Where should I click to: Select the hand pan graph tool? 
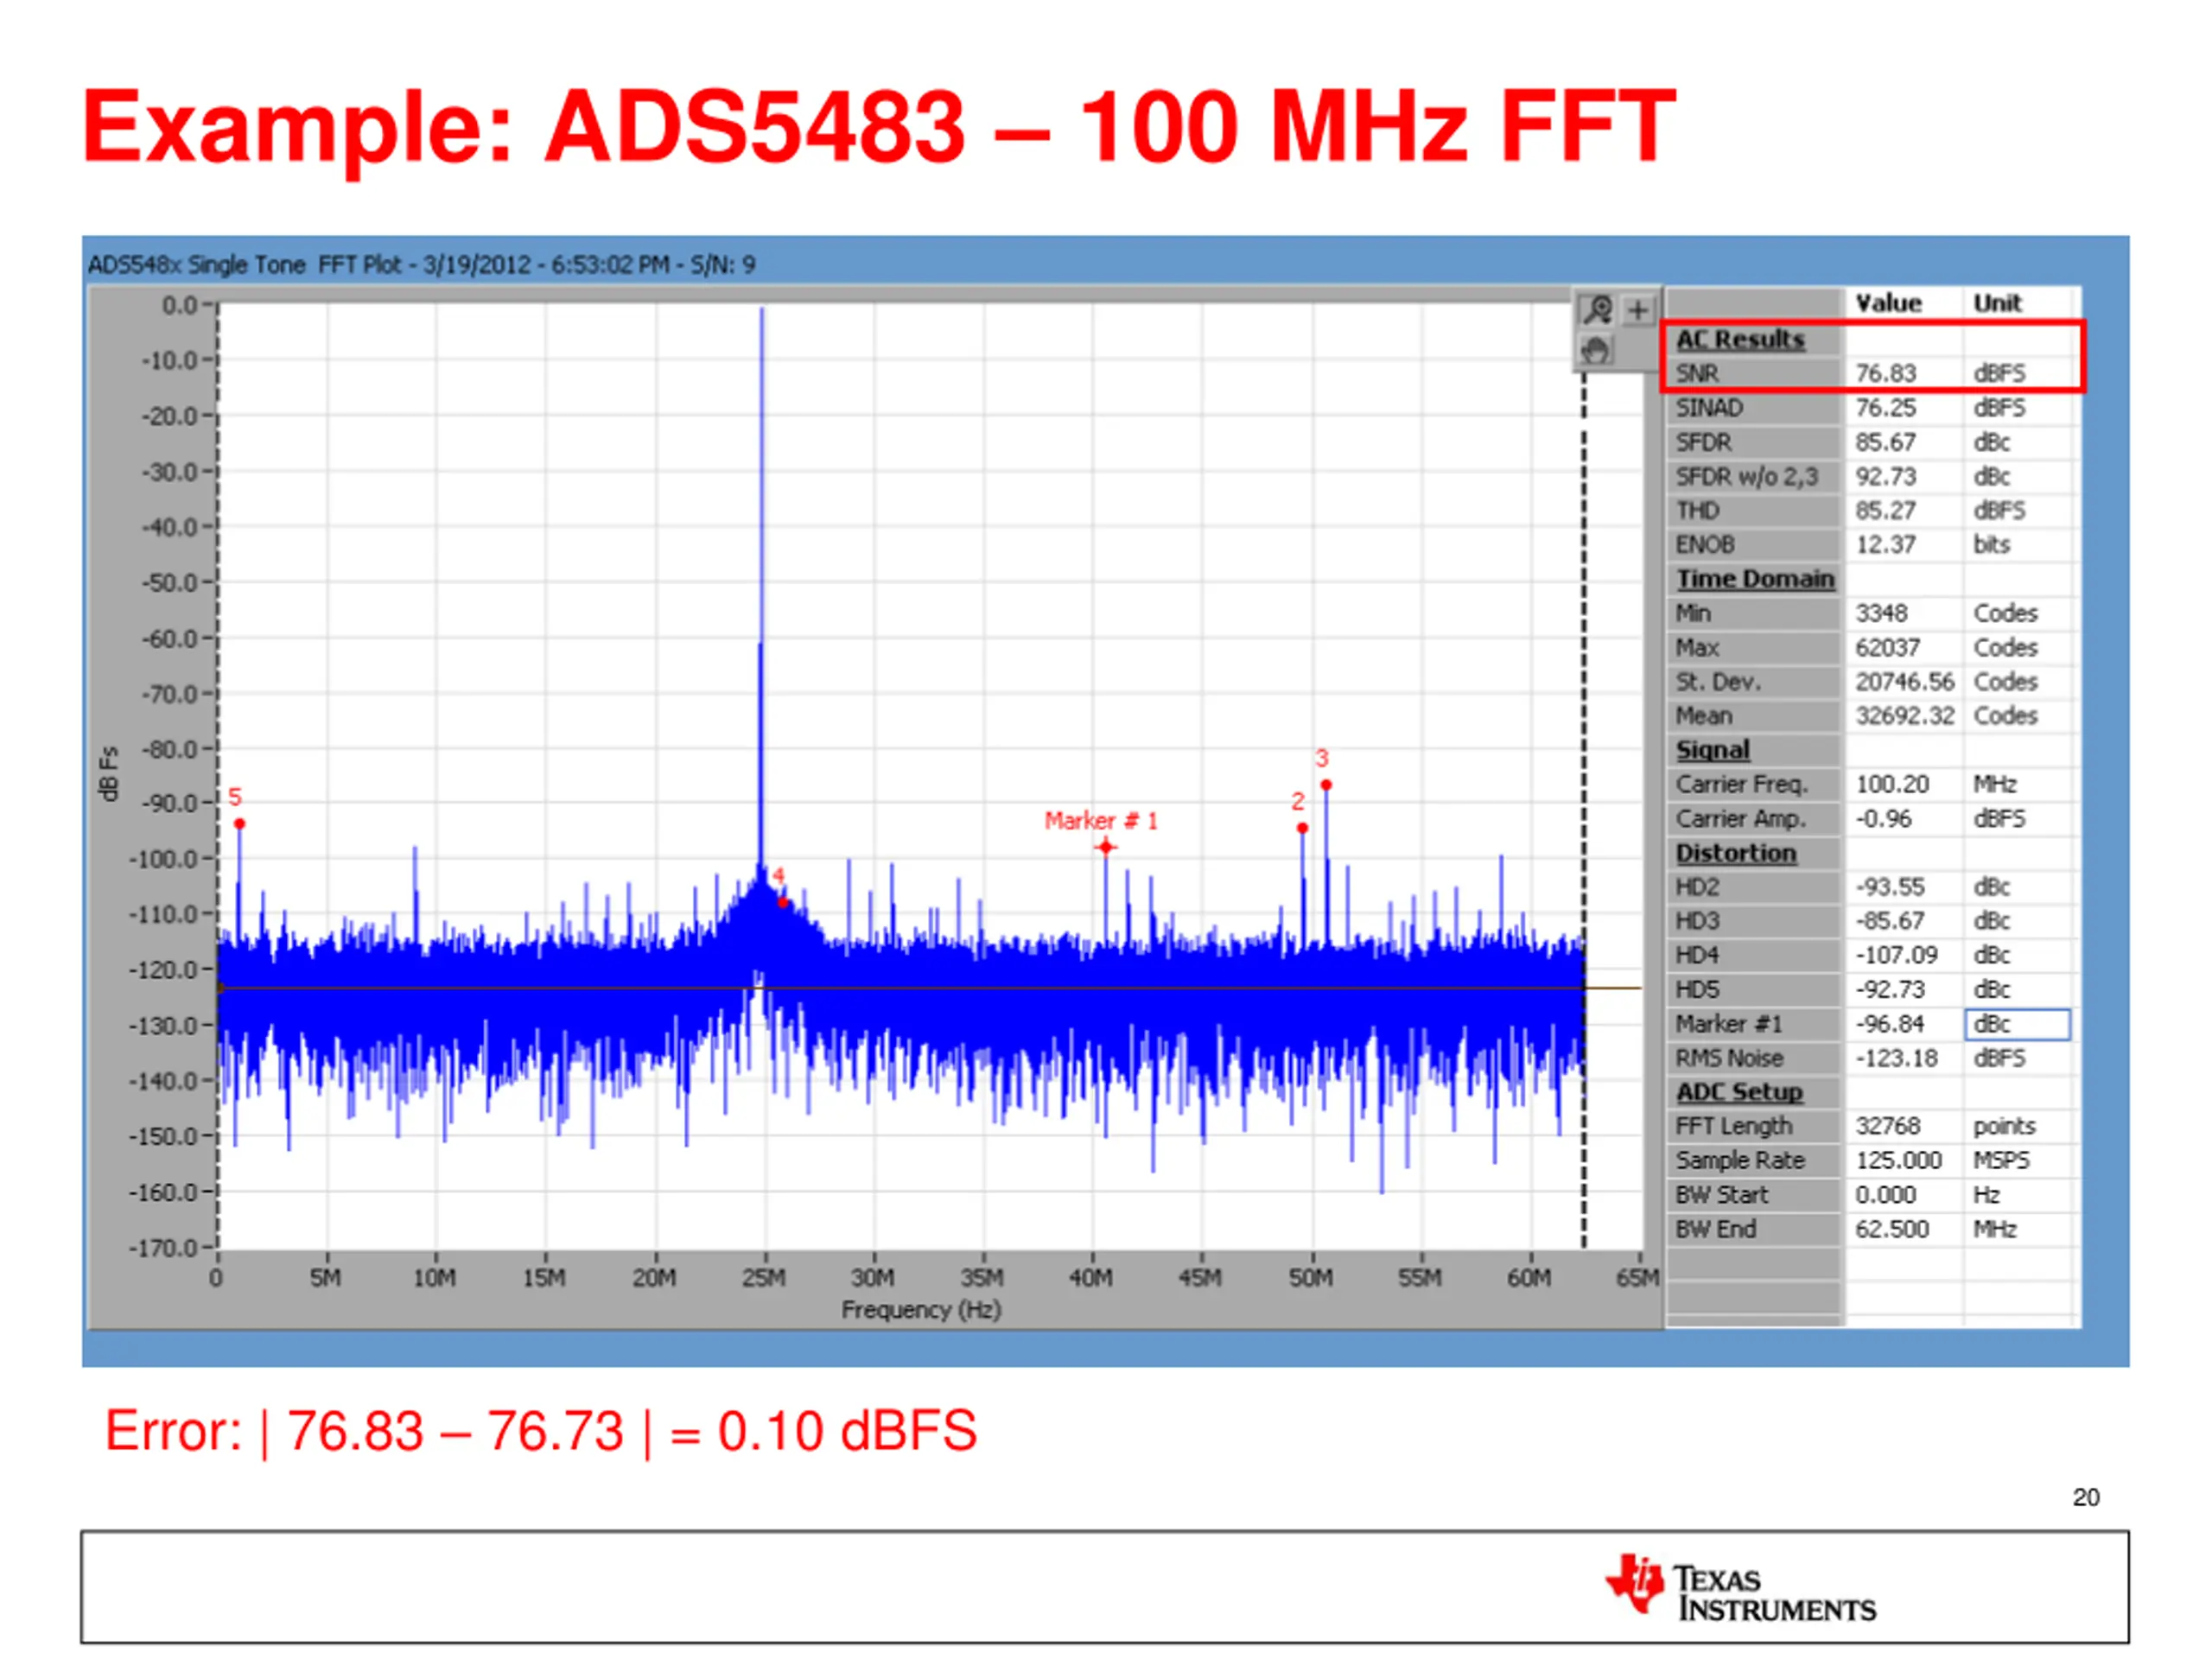pyautogui.click(x=1597, y=350)
